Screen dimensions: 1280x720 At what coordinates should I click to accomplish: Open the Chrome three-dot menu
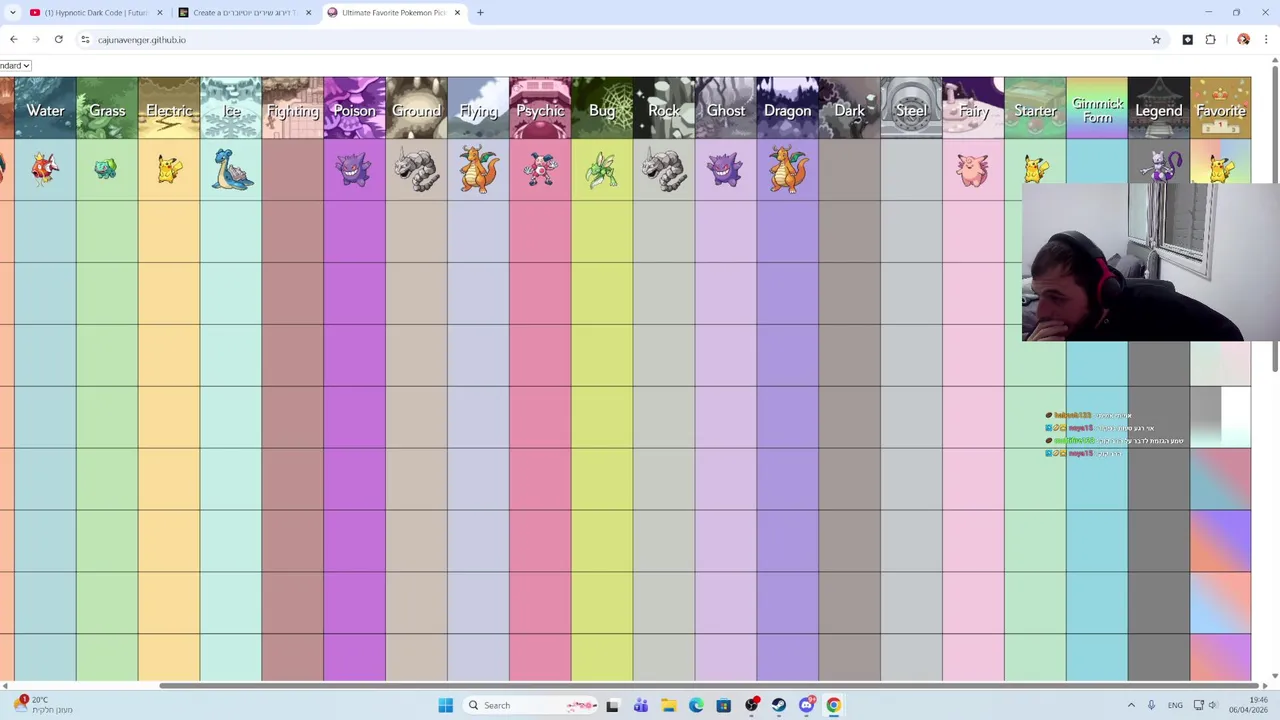point(1266,40)
